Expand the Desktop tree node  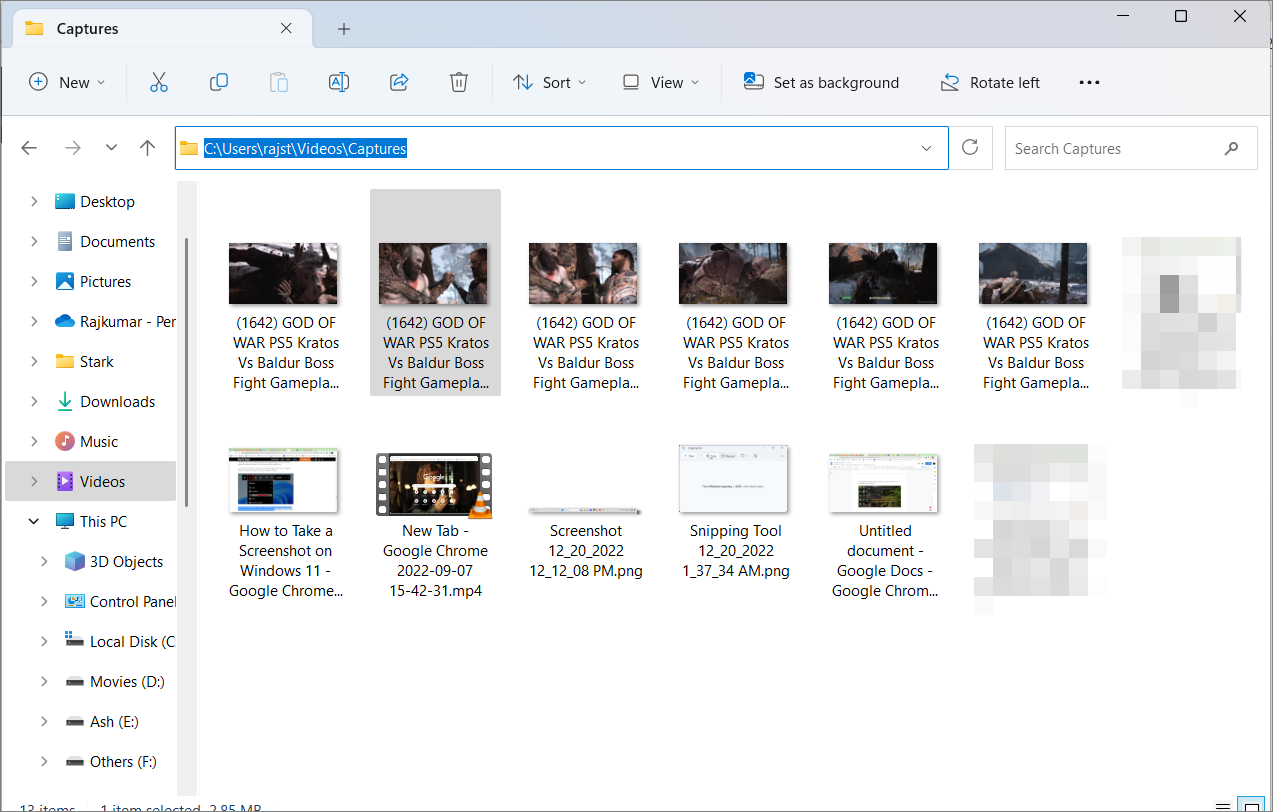tap(34, 201)
